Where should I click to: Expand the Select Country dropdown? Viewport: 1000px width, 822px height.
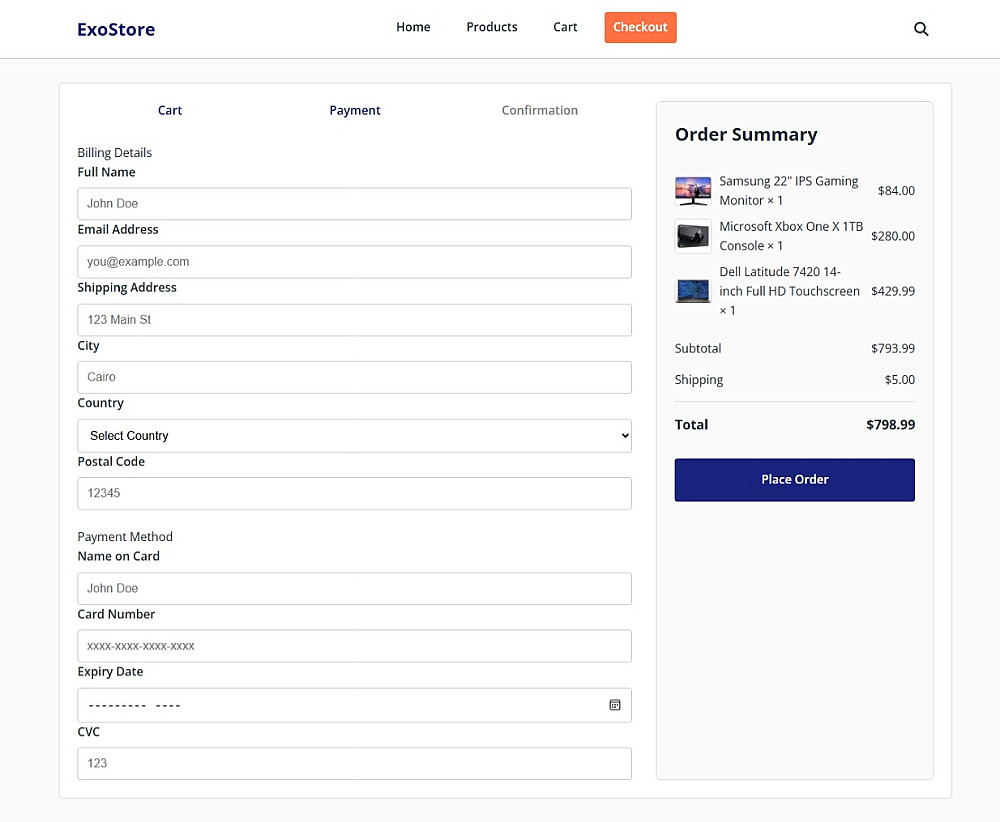pyautogui.click(x=354, y=436)
